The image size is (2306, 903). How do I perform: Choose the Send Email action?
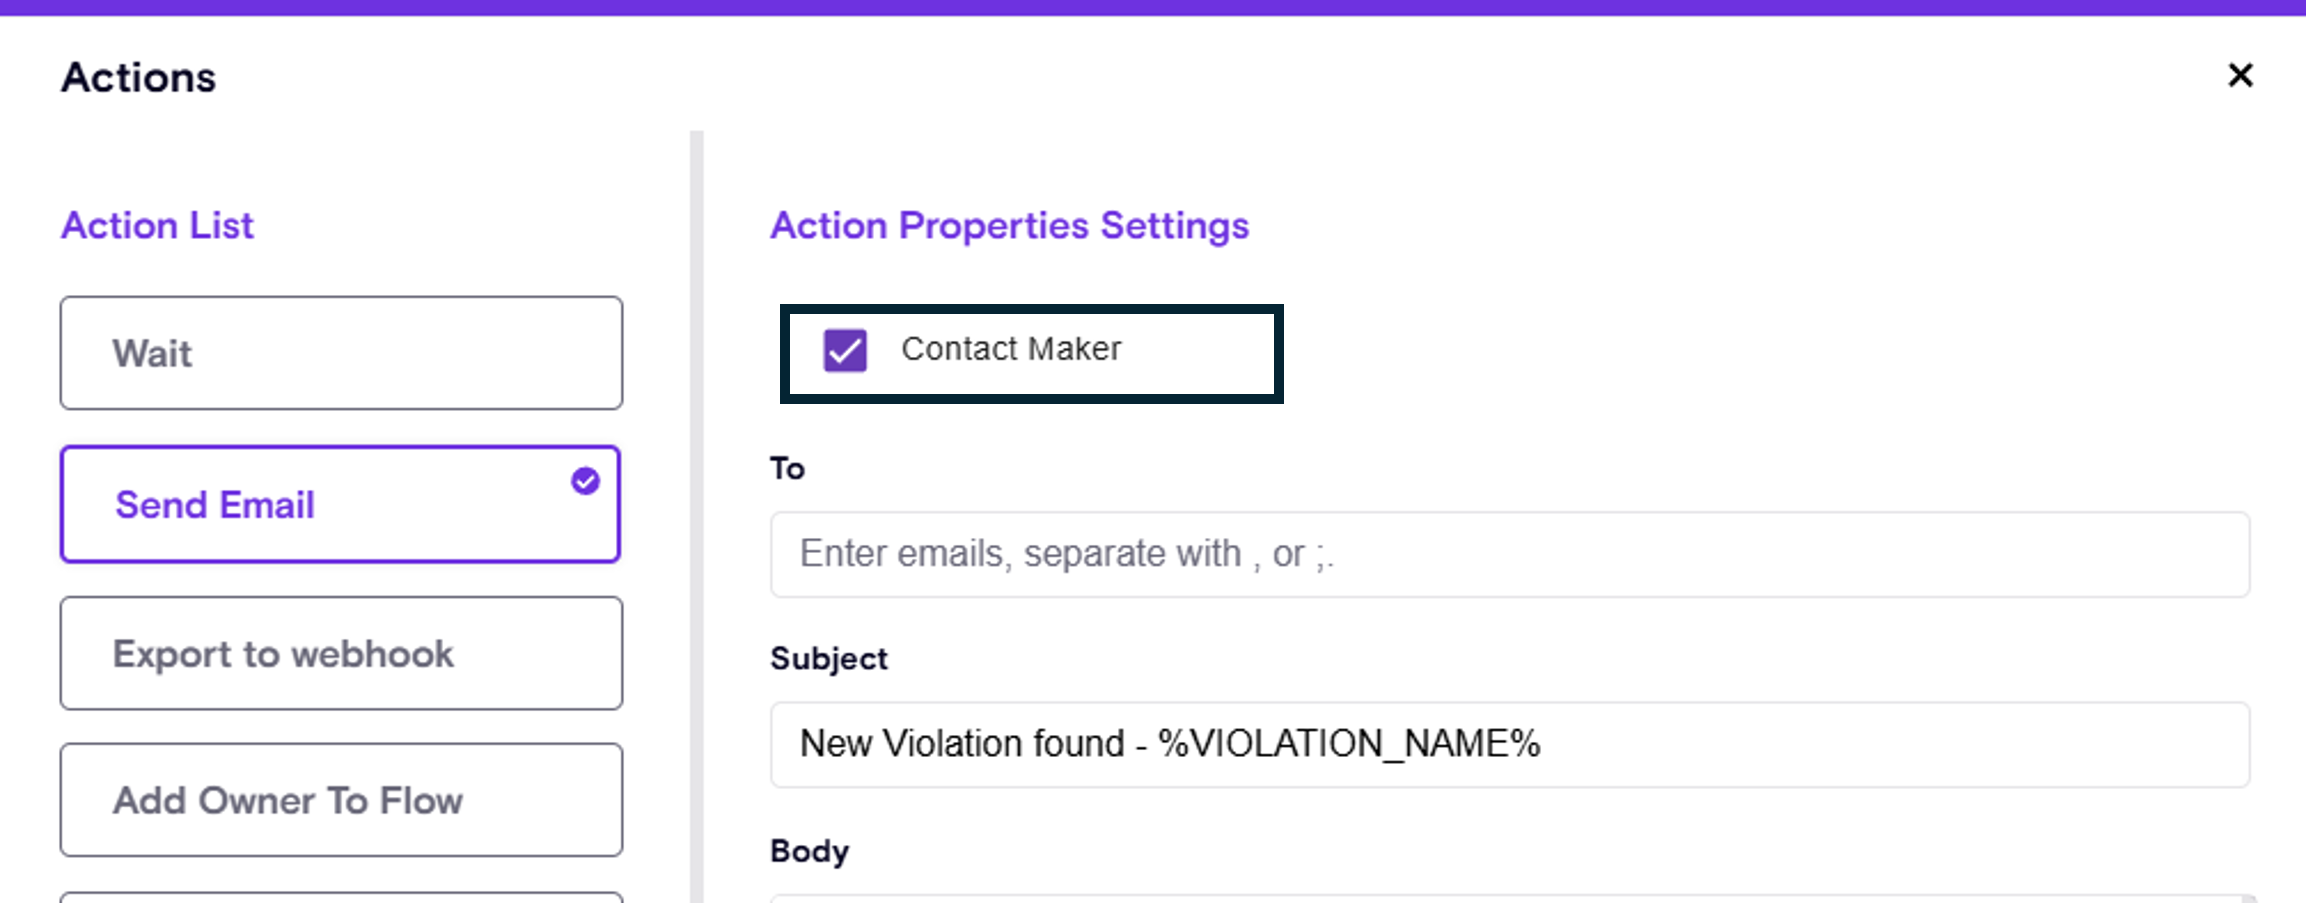click(x=340, y=505)
